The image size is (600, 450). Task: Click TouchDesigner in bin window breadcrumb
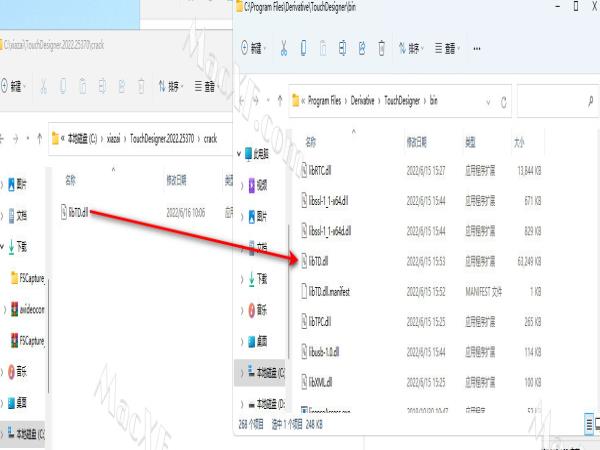[x=402, y=101]
